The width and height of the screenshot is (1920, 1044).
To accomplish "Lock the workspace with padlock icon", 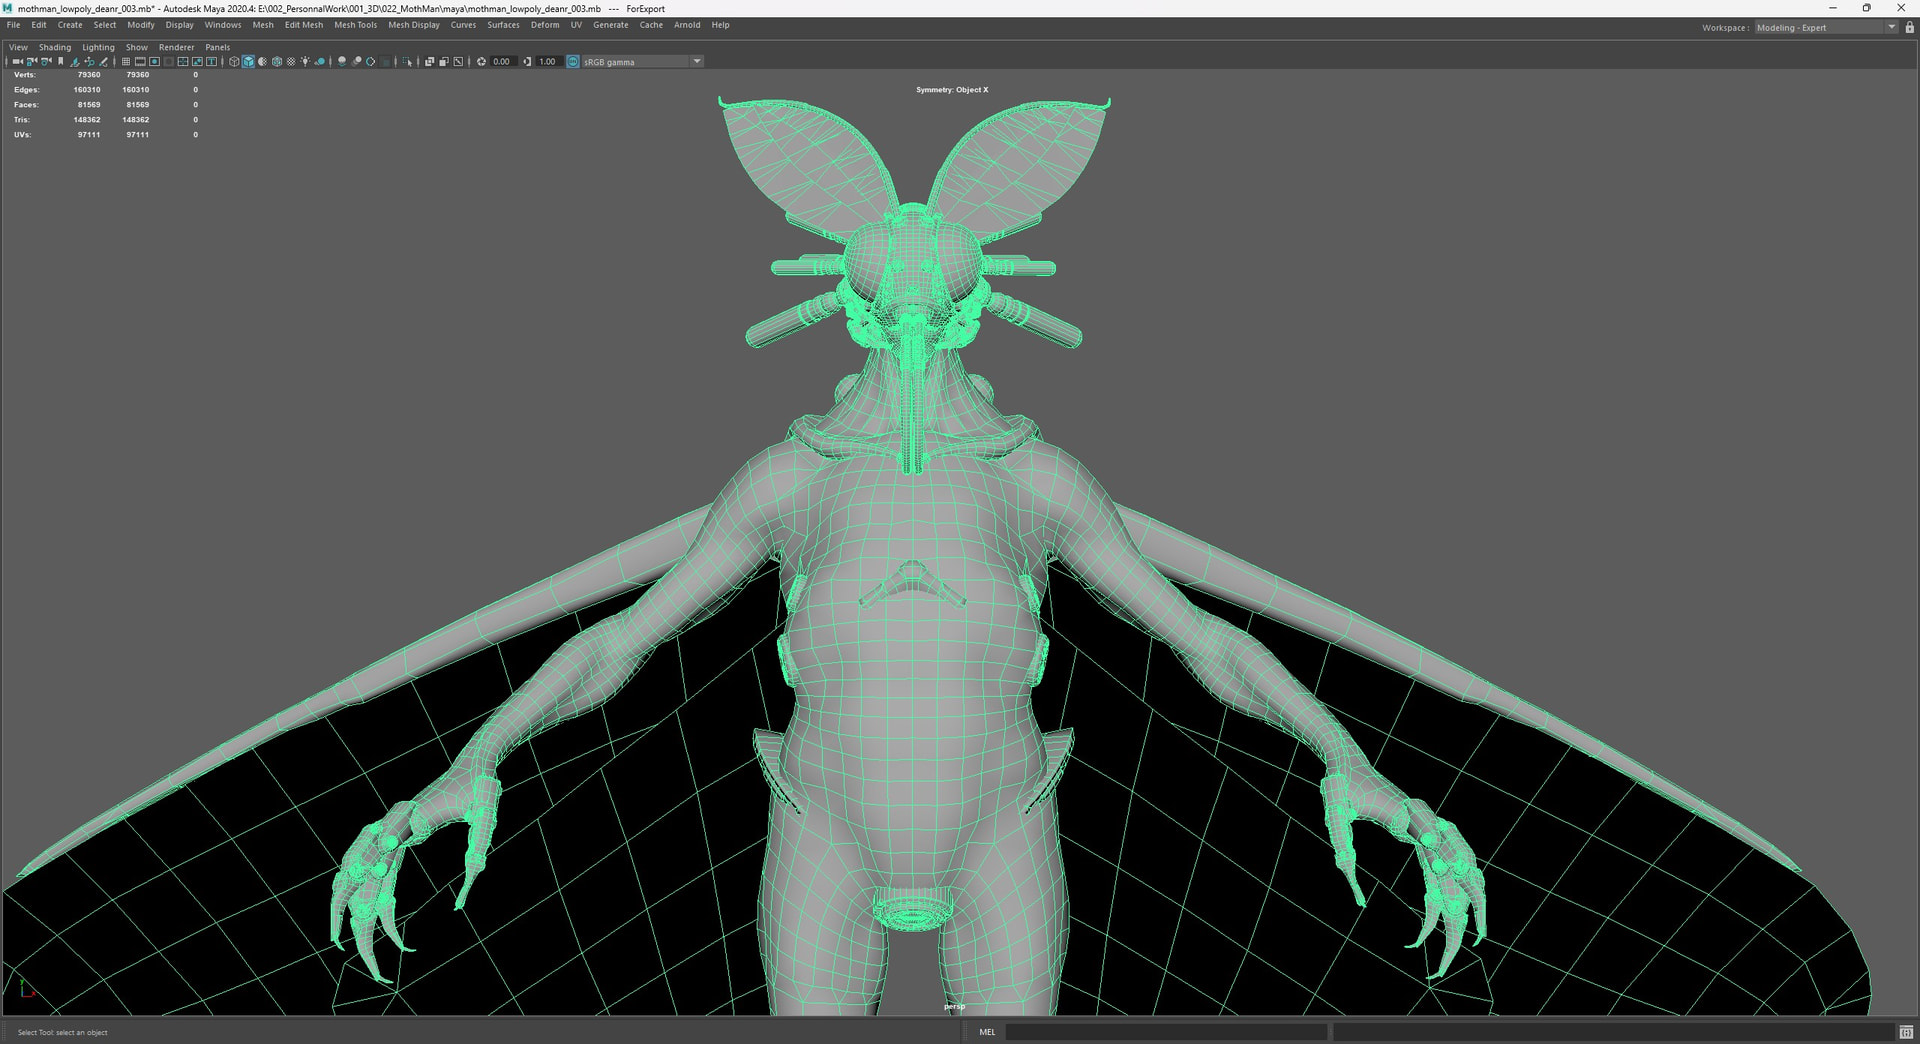I will pyautogui.click(x=1909, y=28).
